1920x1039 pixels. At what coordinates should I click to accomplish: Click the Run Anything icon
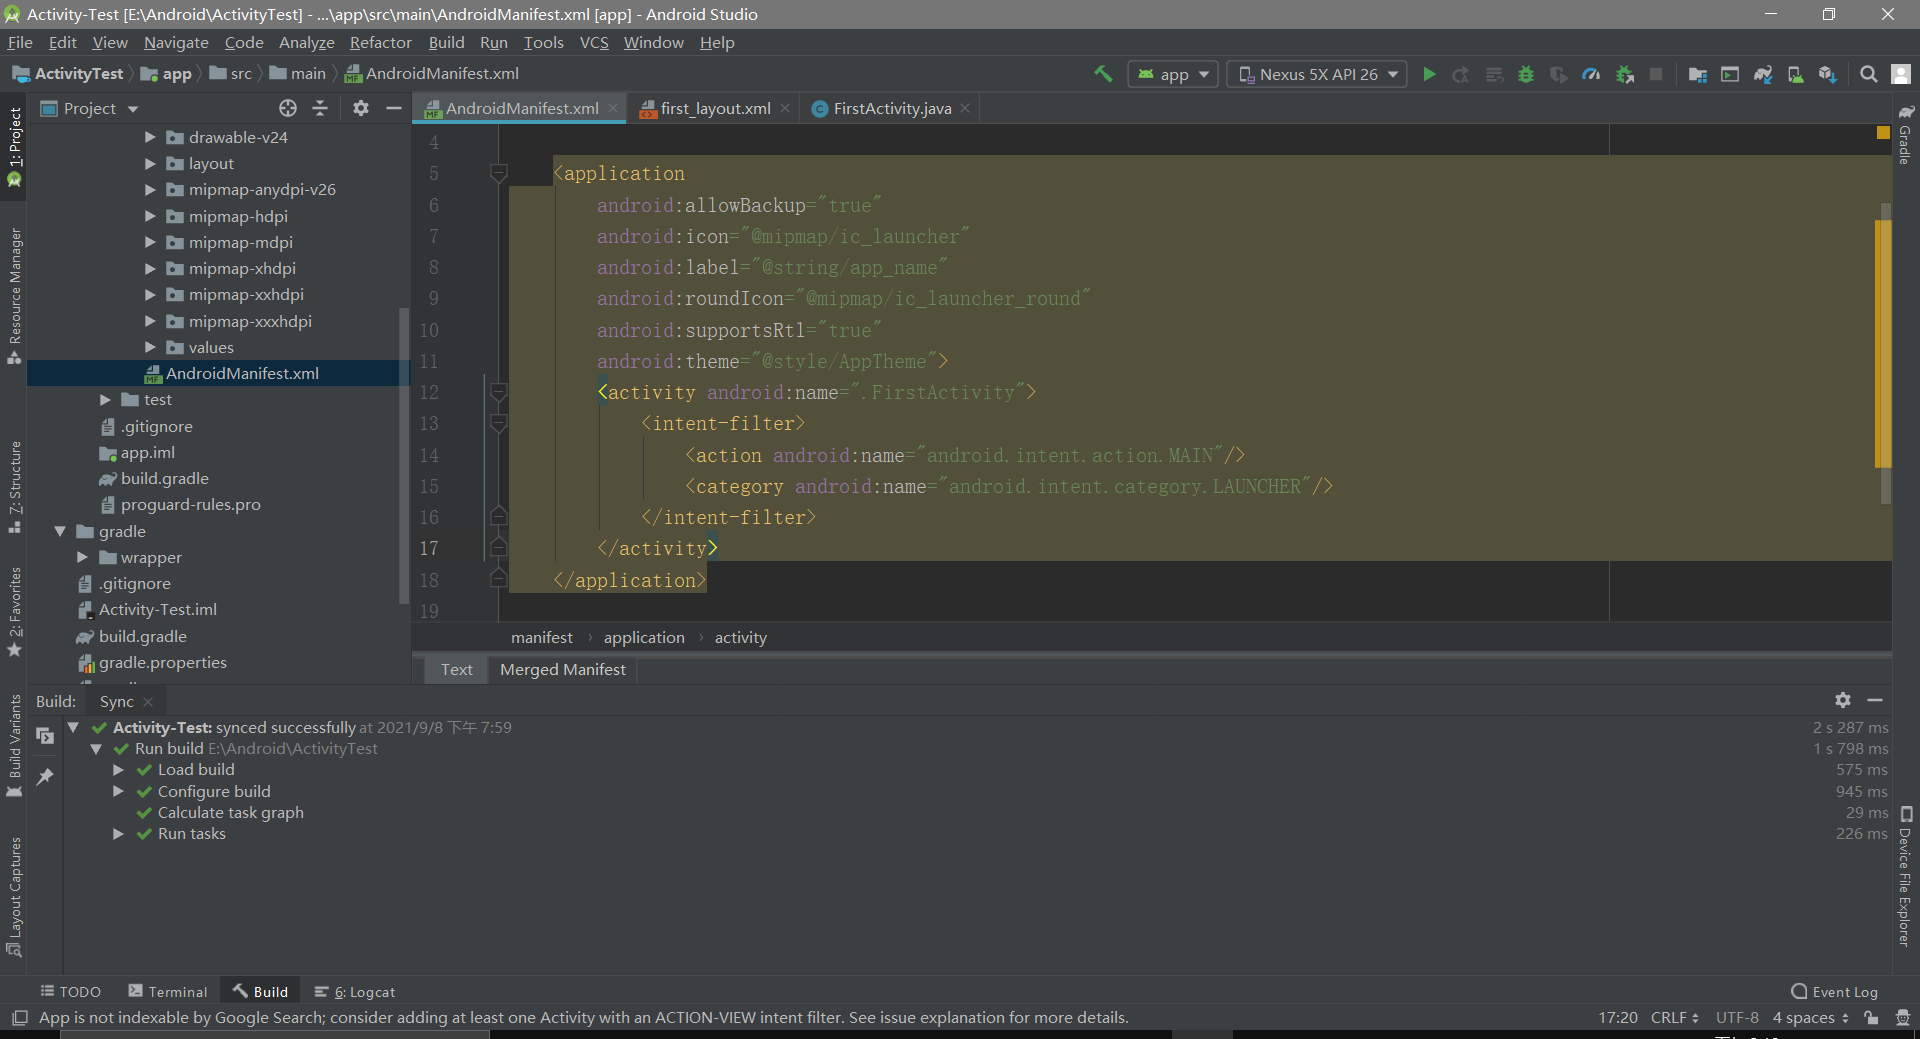point(1730,74)
